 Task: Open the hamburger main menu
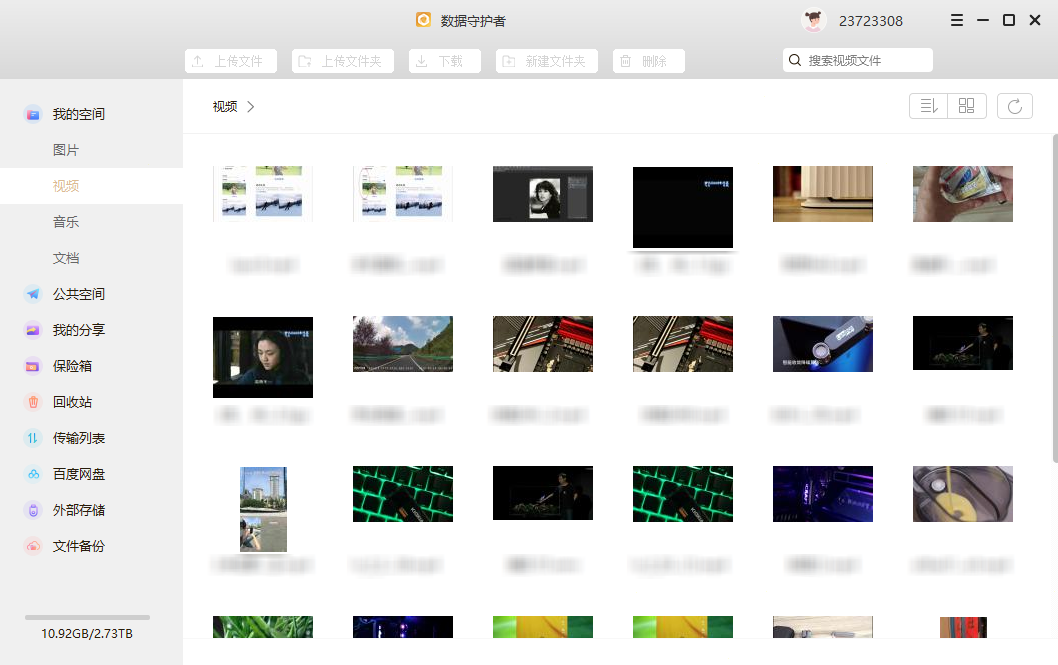pos(957,20)
